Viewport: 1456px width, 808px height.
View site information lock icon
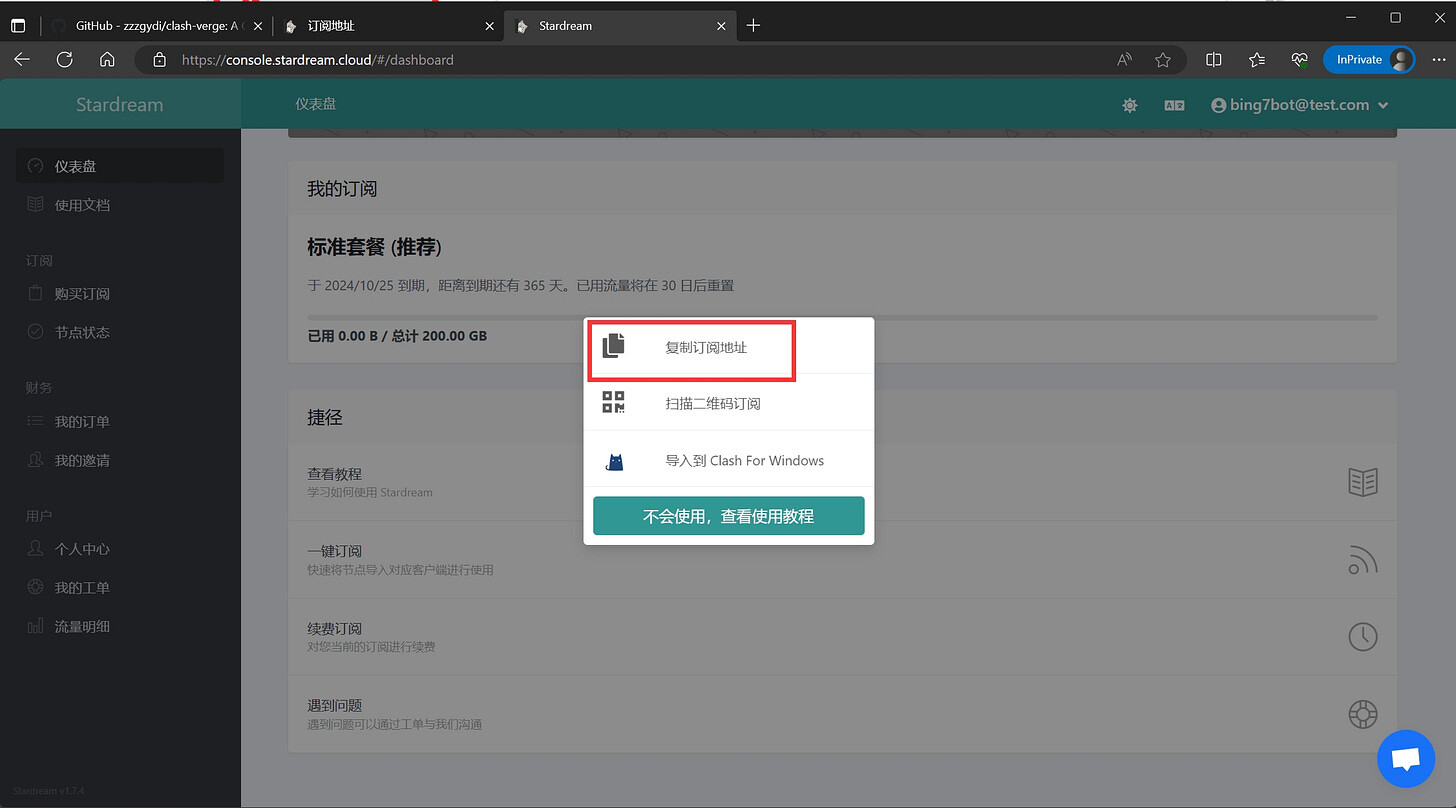point(159,60)
